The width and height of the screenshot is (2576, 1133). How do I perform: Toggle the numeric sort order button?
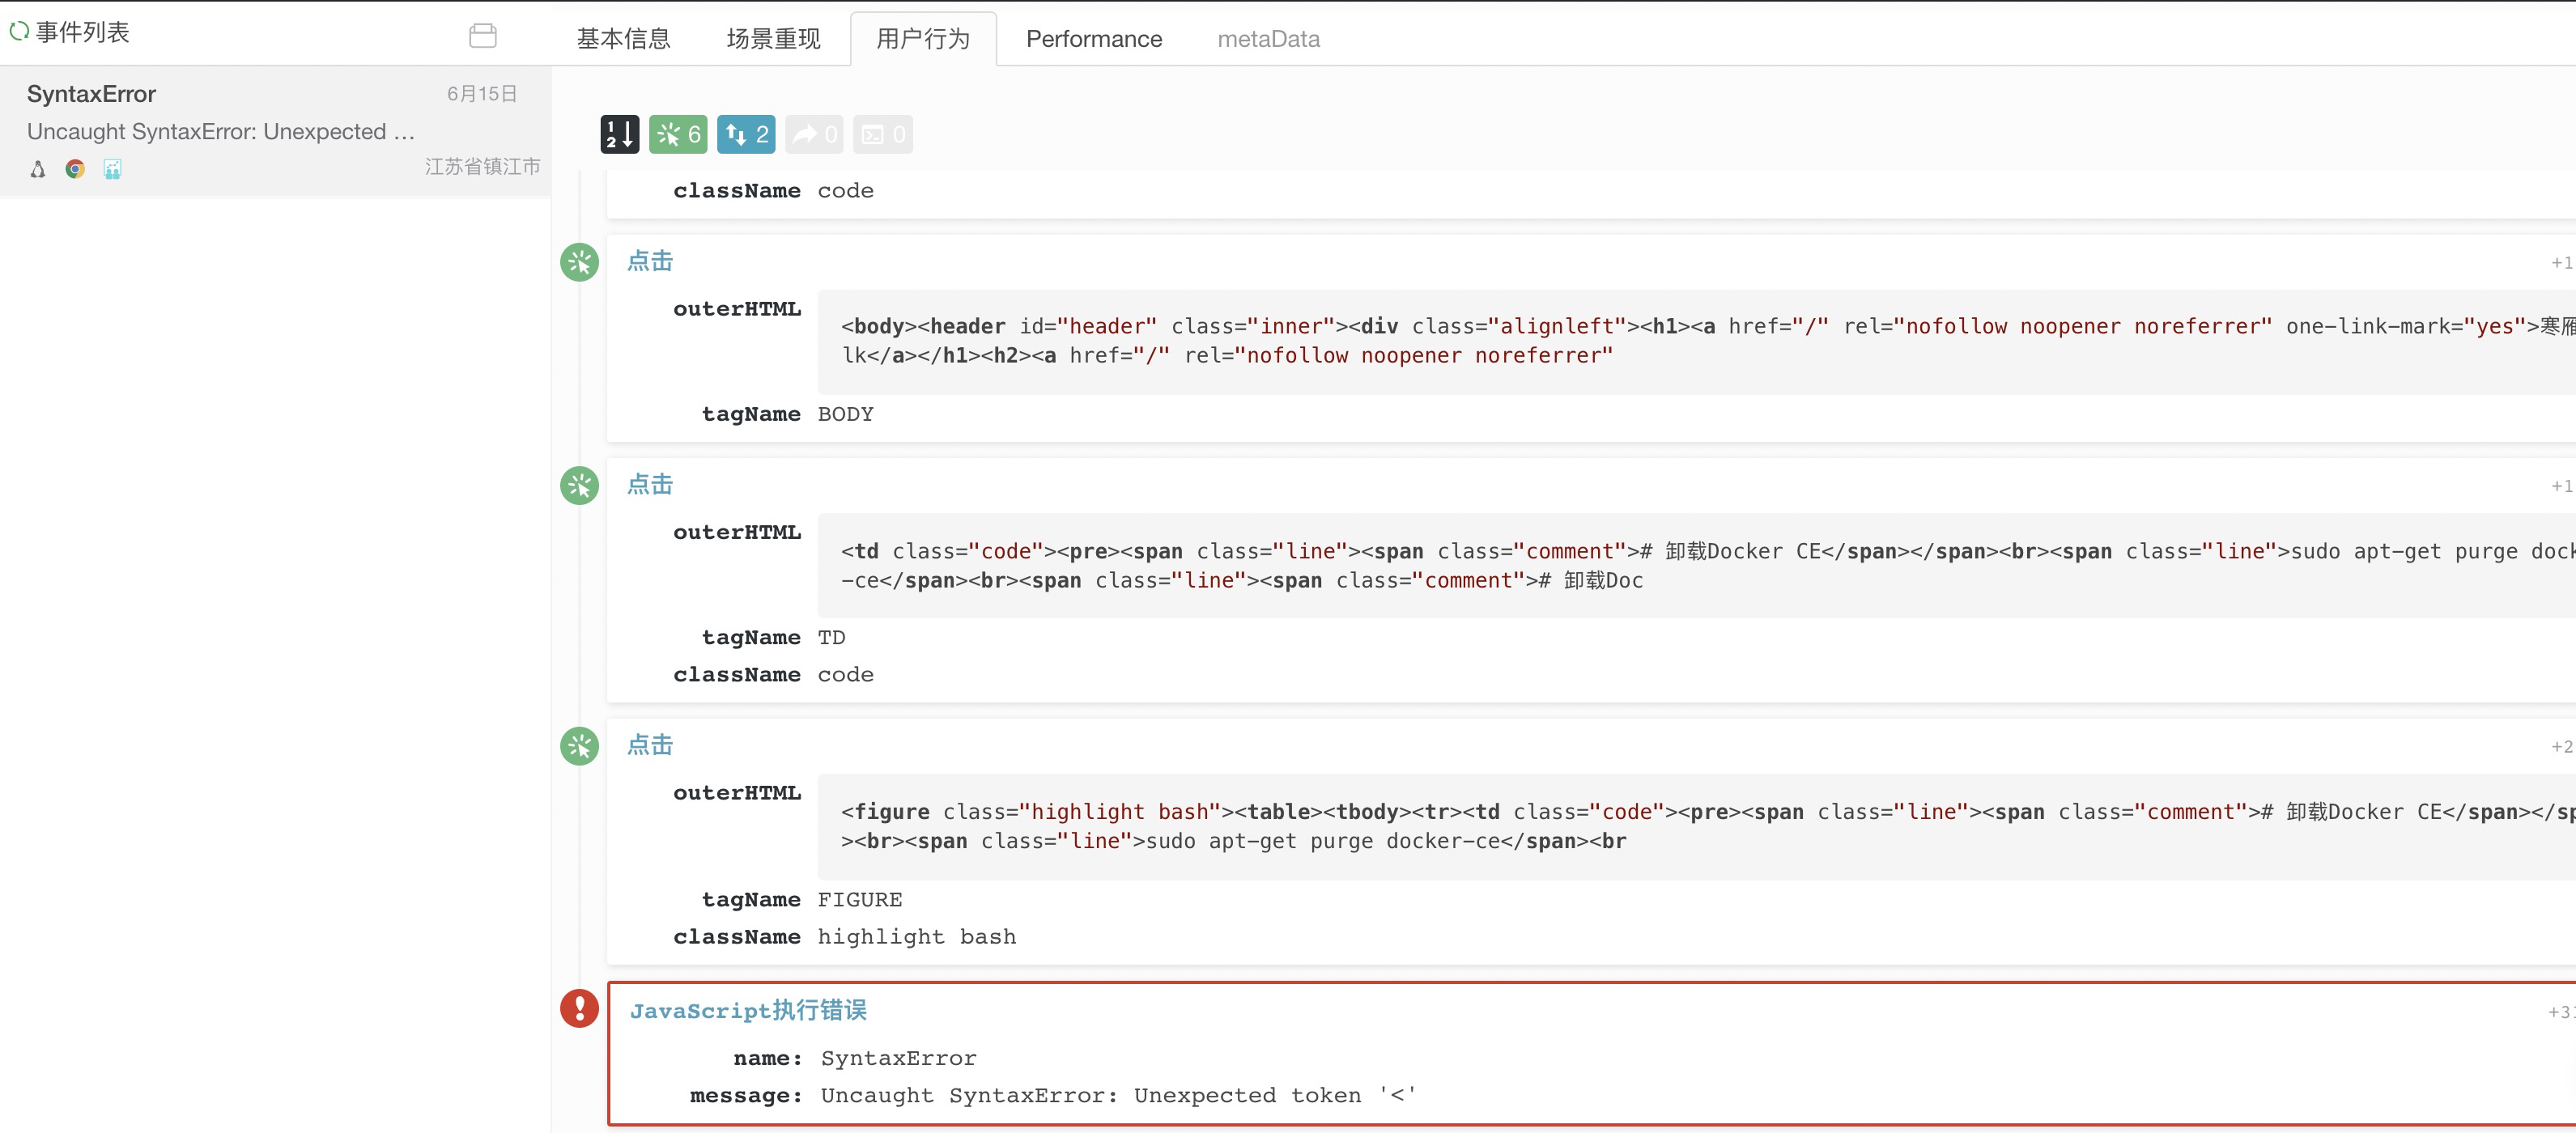619,134
